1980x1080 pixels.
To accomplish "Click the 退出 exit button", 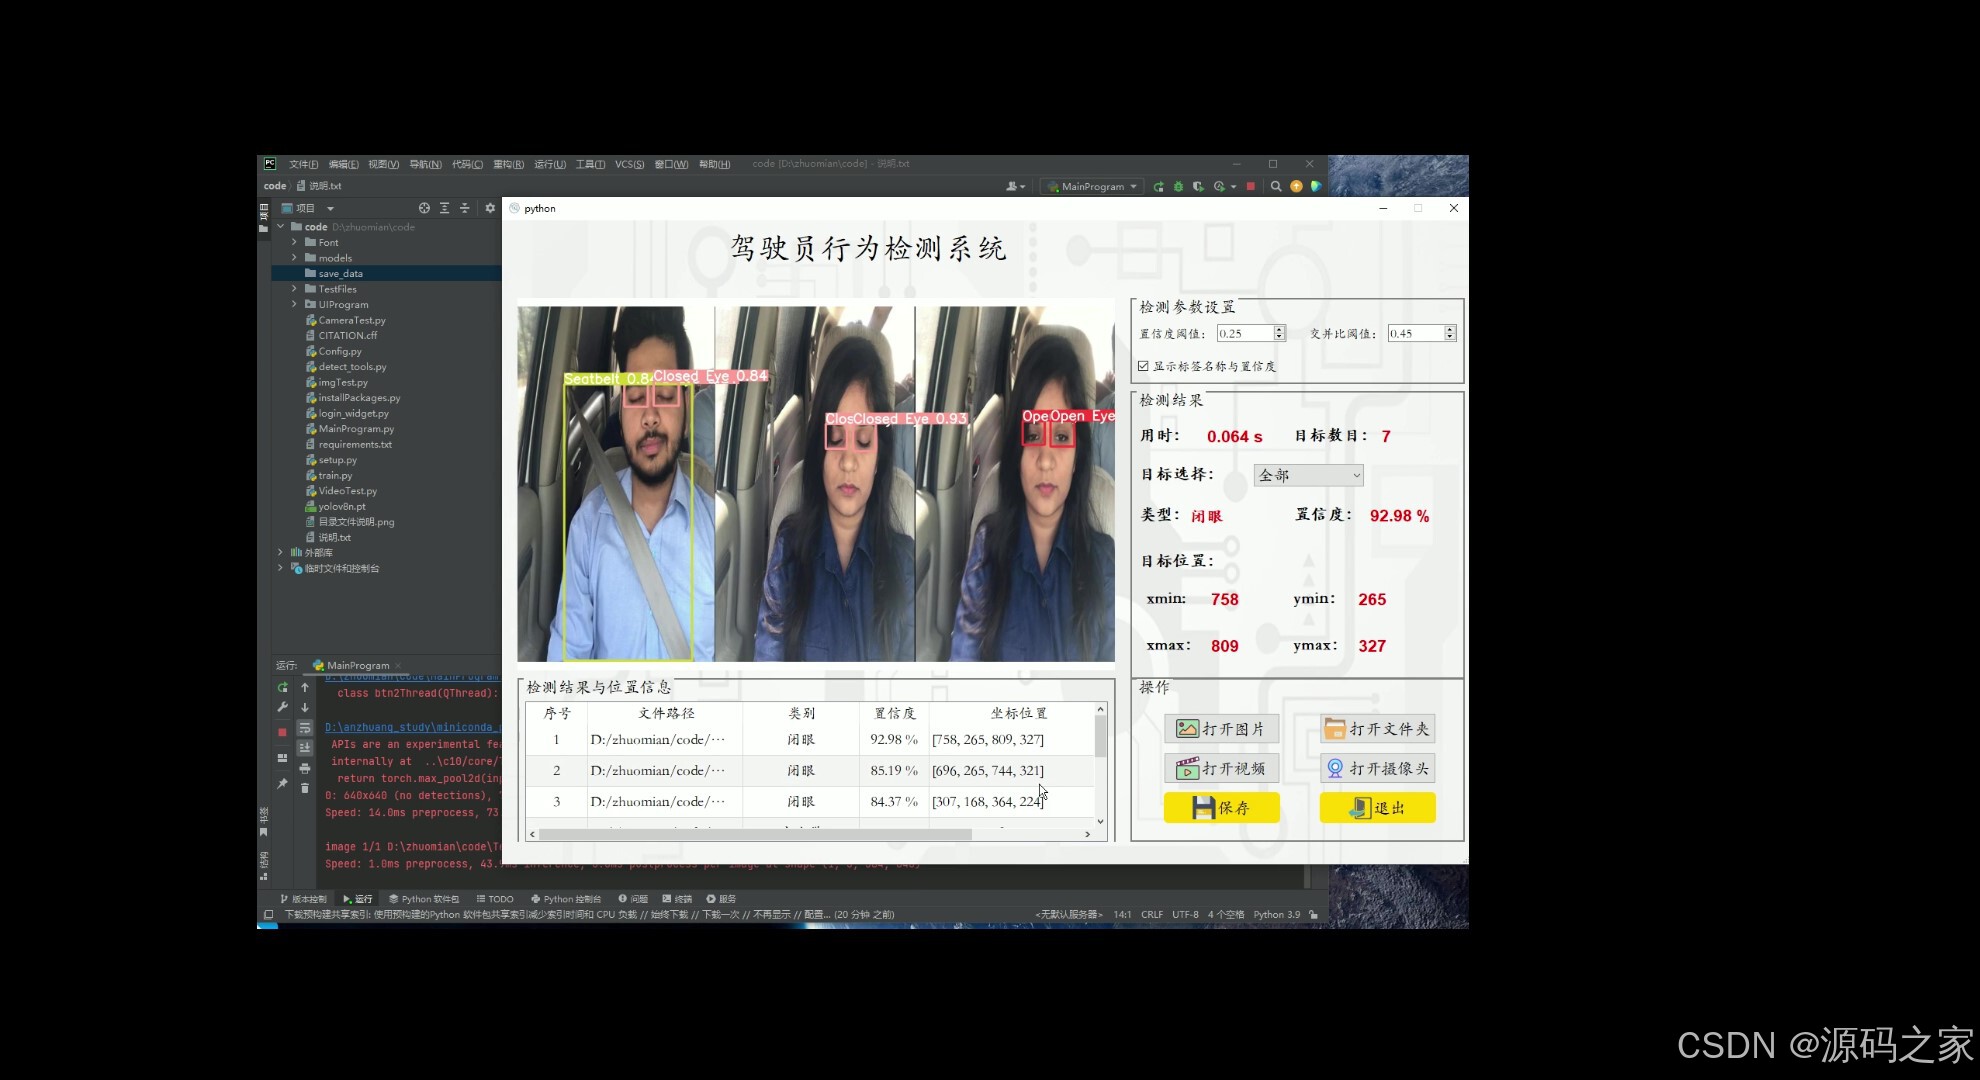I will pos(1377,807).
